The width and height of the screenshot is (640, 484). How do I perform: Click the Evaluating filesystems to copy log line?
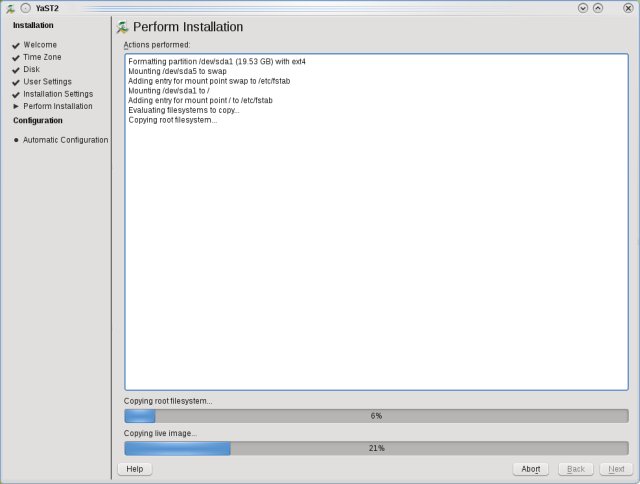tap(184, 110)
